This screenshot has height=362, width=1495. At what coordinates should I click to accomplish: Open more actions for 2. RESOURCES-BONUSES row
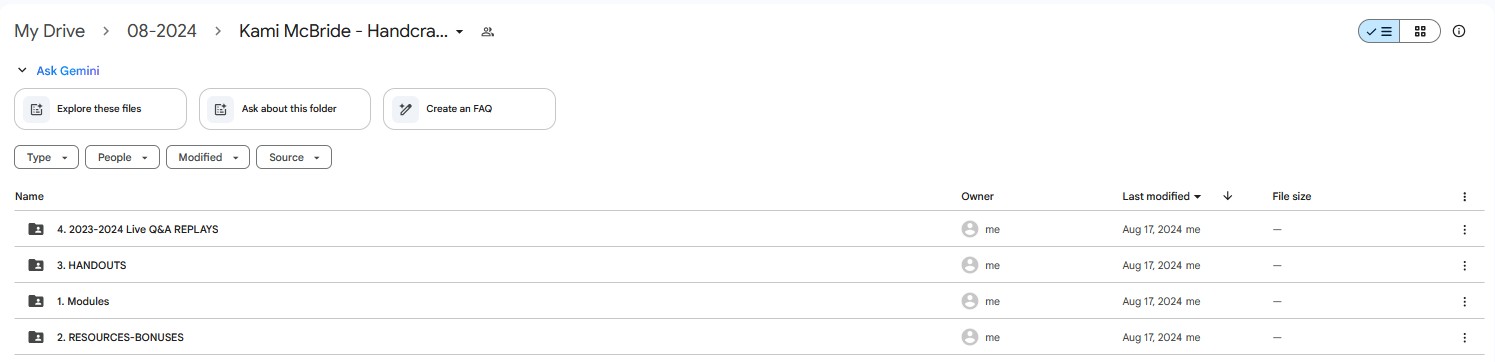[x=1465, y=338]
